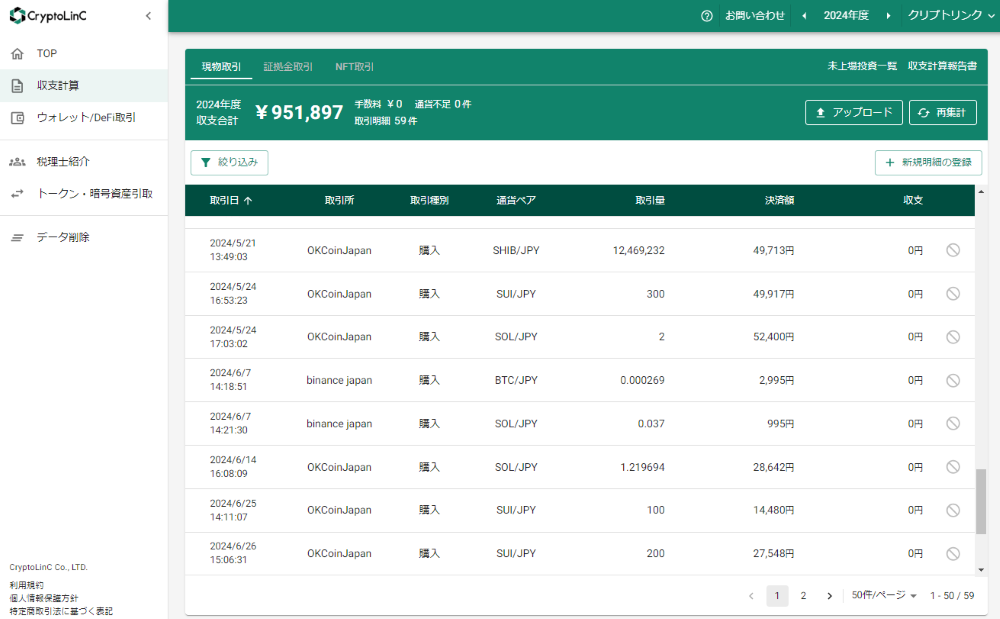Screen dimensions: 1000x619
Task: Go to the next page arrow in pagination
Action: pyautogui.click(x=829, y=596)
